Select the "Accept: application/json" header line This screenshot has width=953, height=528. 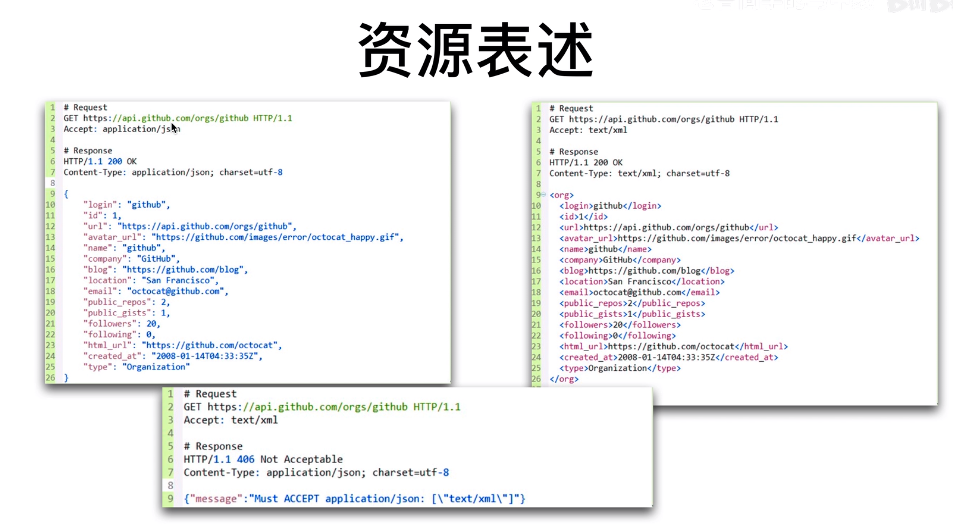click(122, 129)
